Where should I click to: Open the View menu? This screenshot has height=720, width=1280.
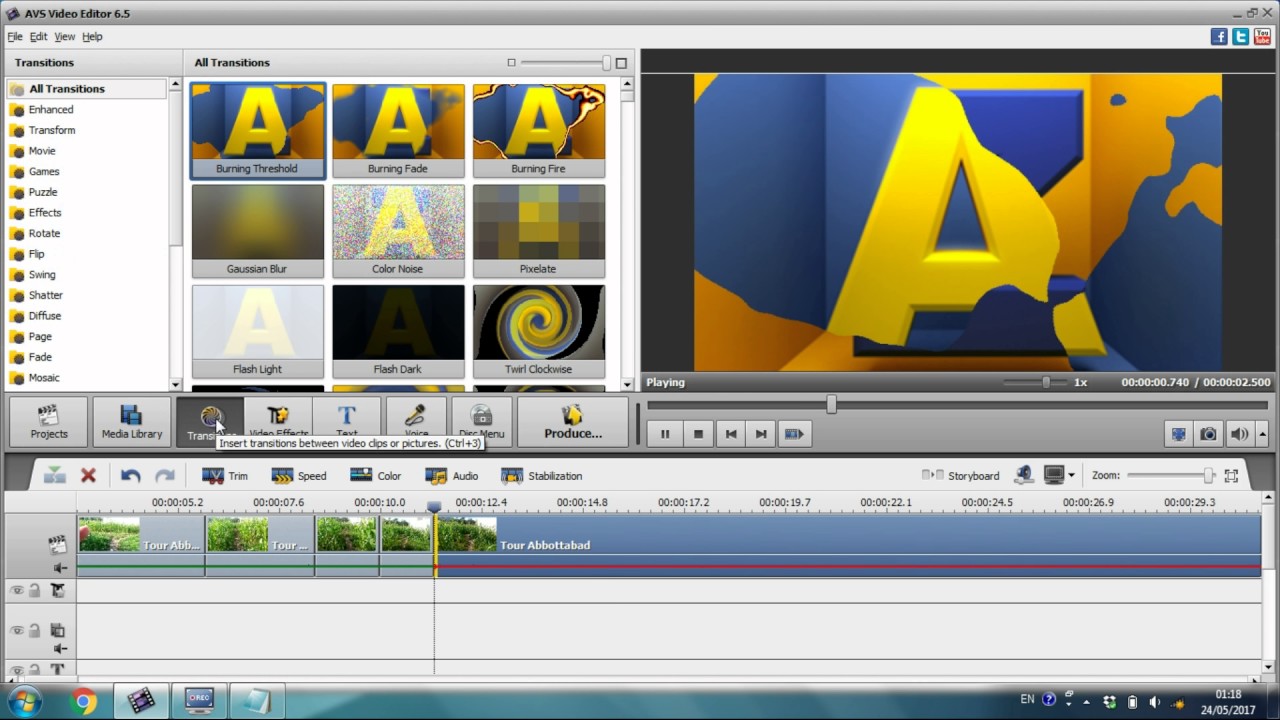click(64, 36)
